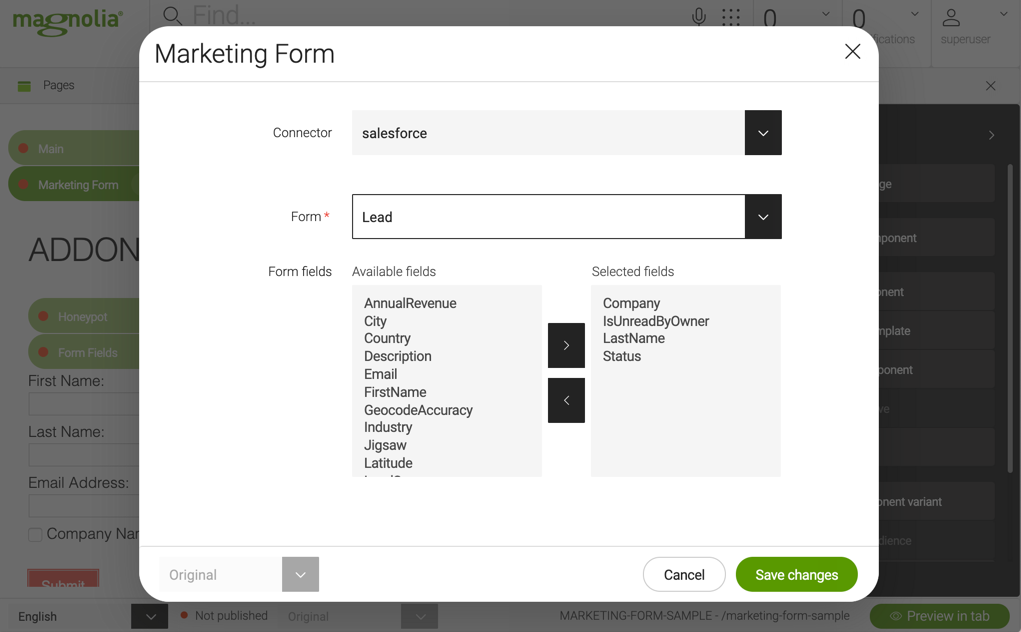Open the English language dropdown
This screenshot has height=632, width=1021.
tap(149, 616)
